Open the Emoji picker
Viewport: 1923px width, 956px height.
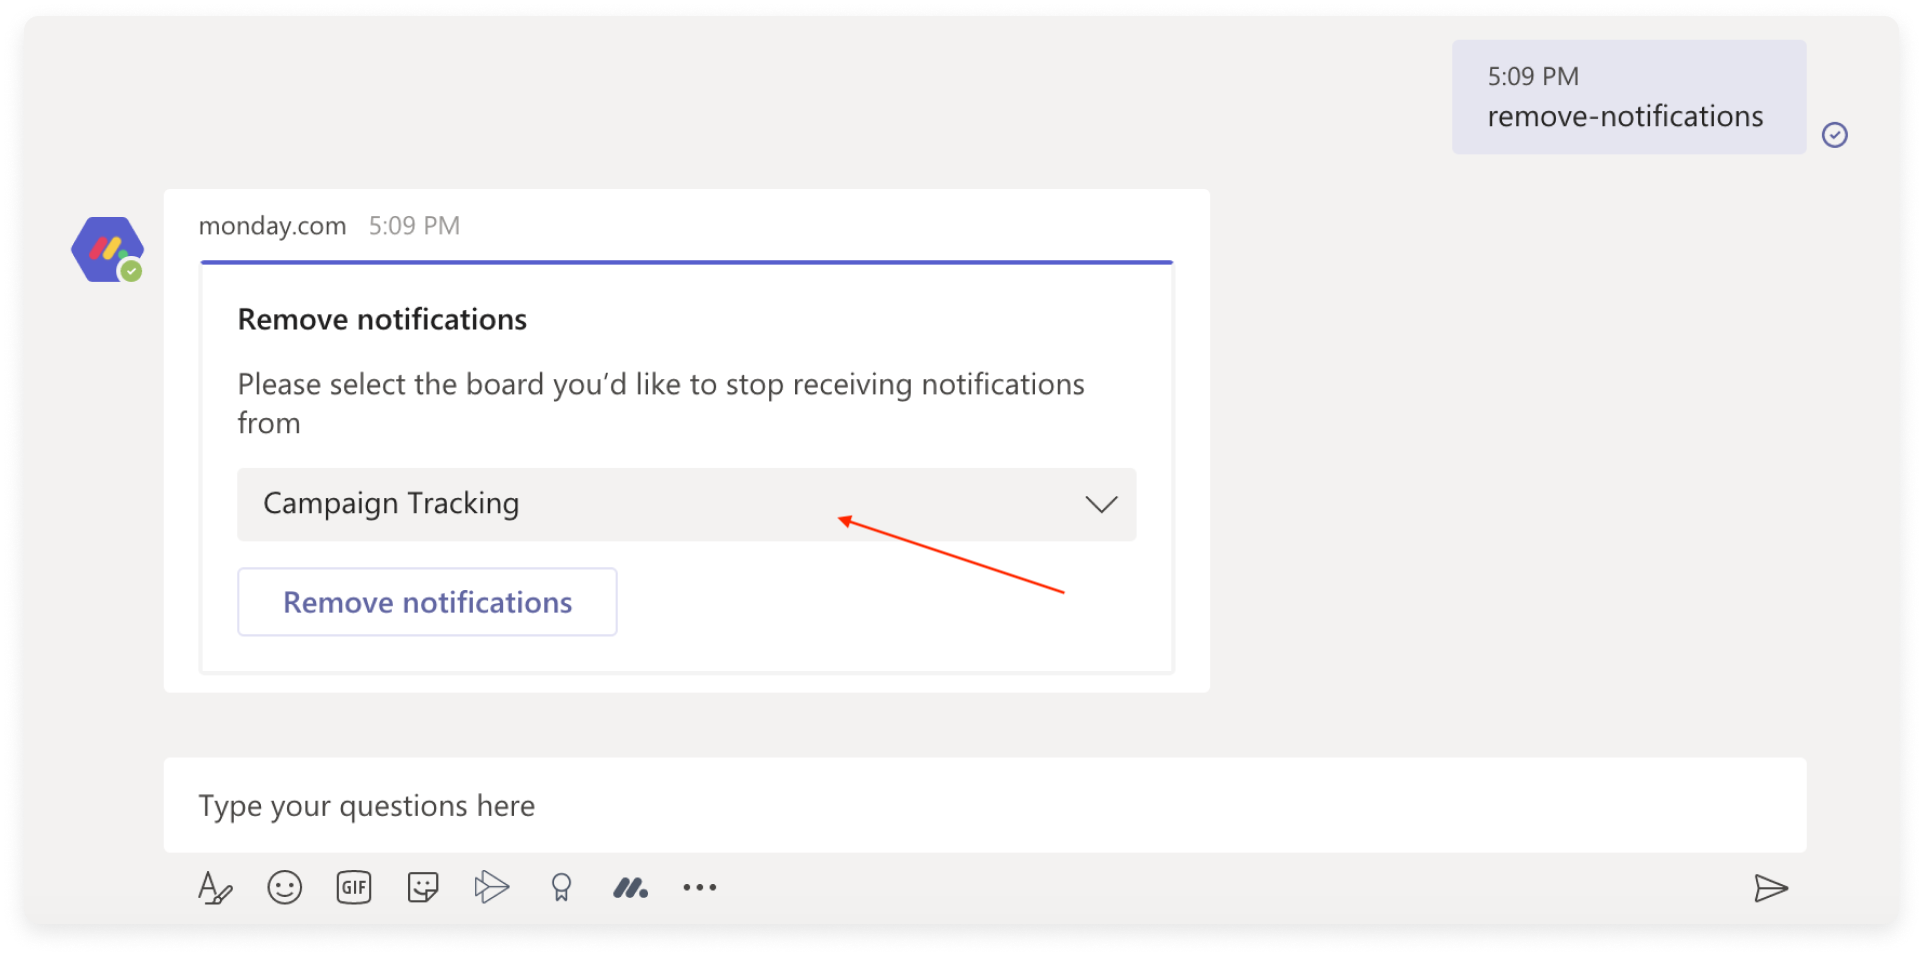pos(285,888)
